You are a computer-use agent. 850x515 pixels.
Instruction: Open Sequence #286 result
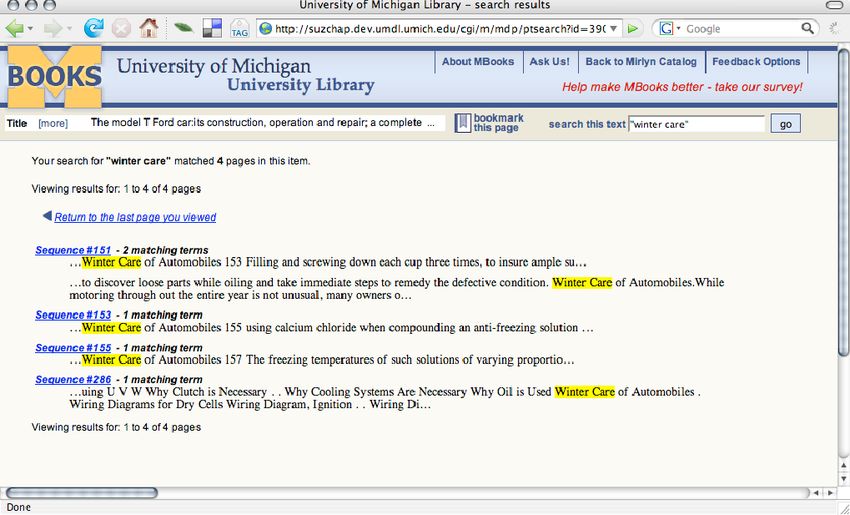pos(73,380)
